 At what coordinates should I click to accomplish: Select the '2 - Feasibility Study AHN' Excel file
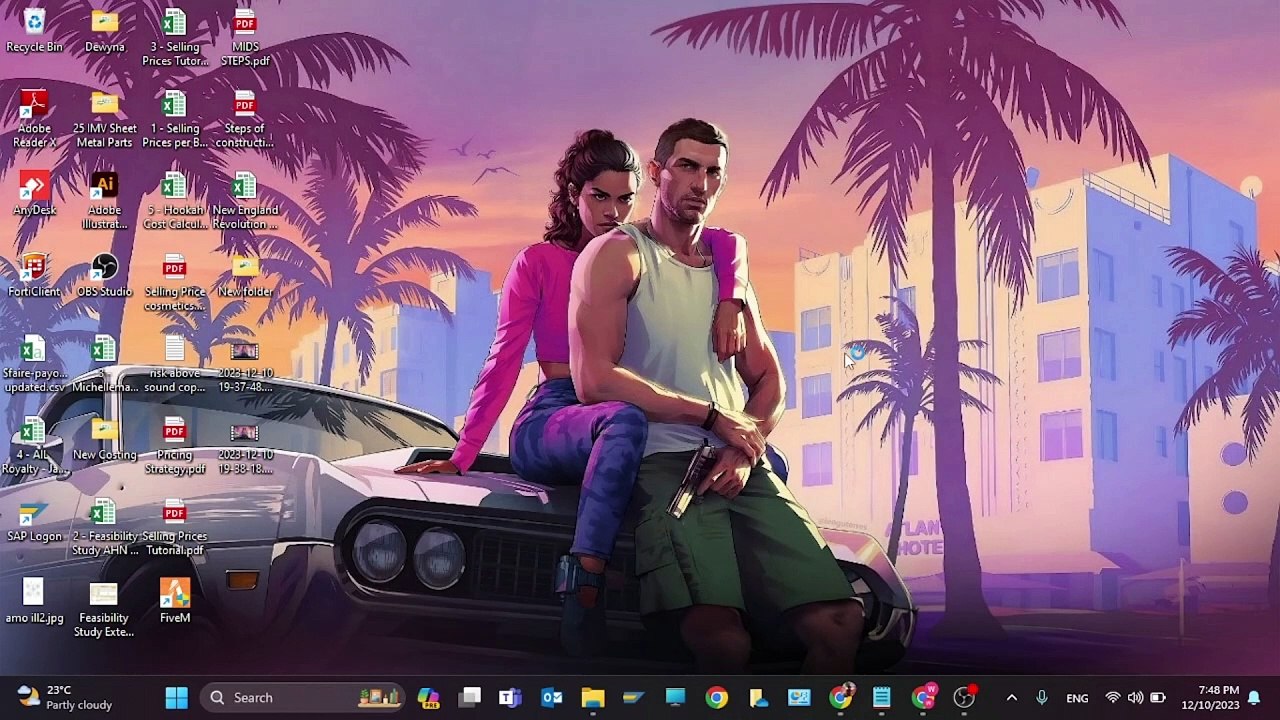[104, 527]
